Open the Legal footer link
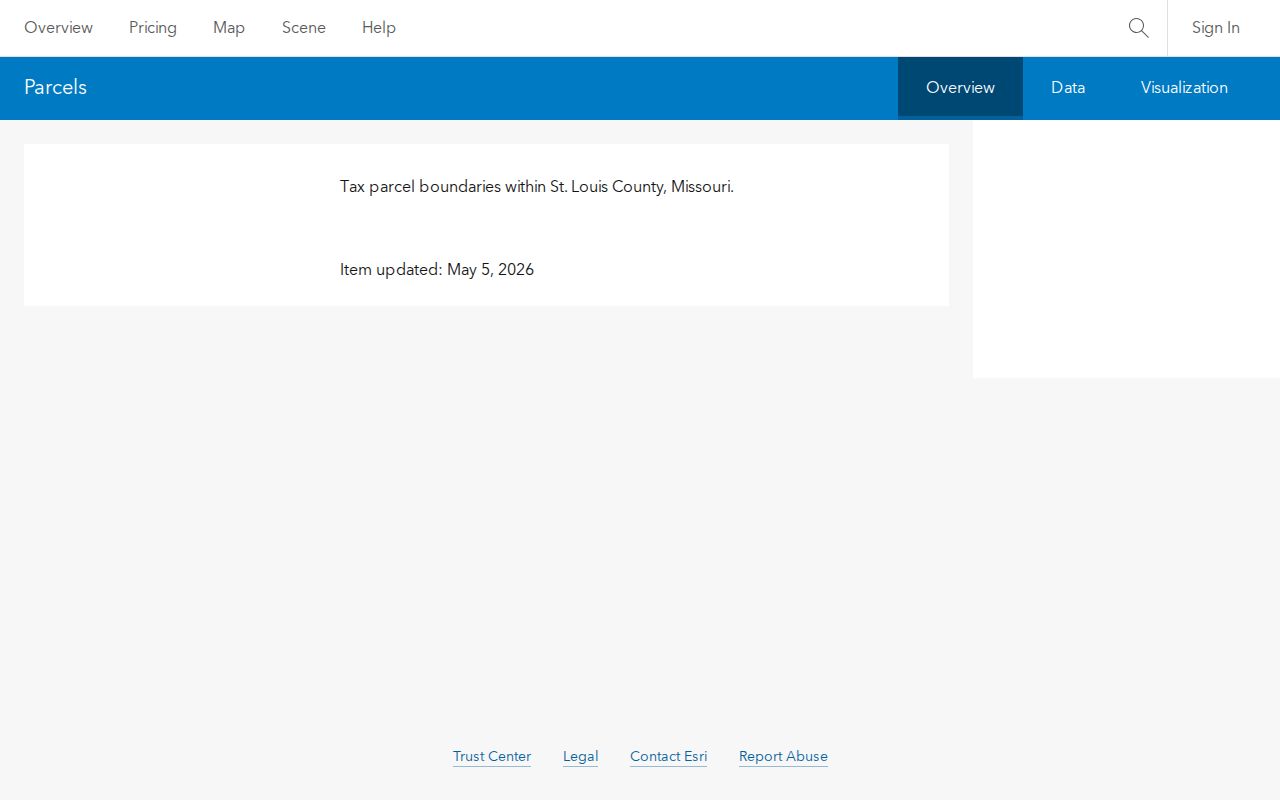This screenshot has height=800, width=1280. (x=580, y=756)
